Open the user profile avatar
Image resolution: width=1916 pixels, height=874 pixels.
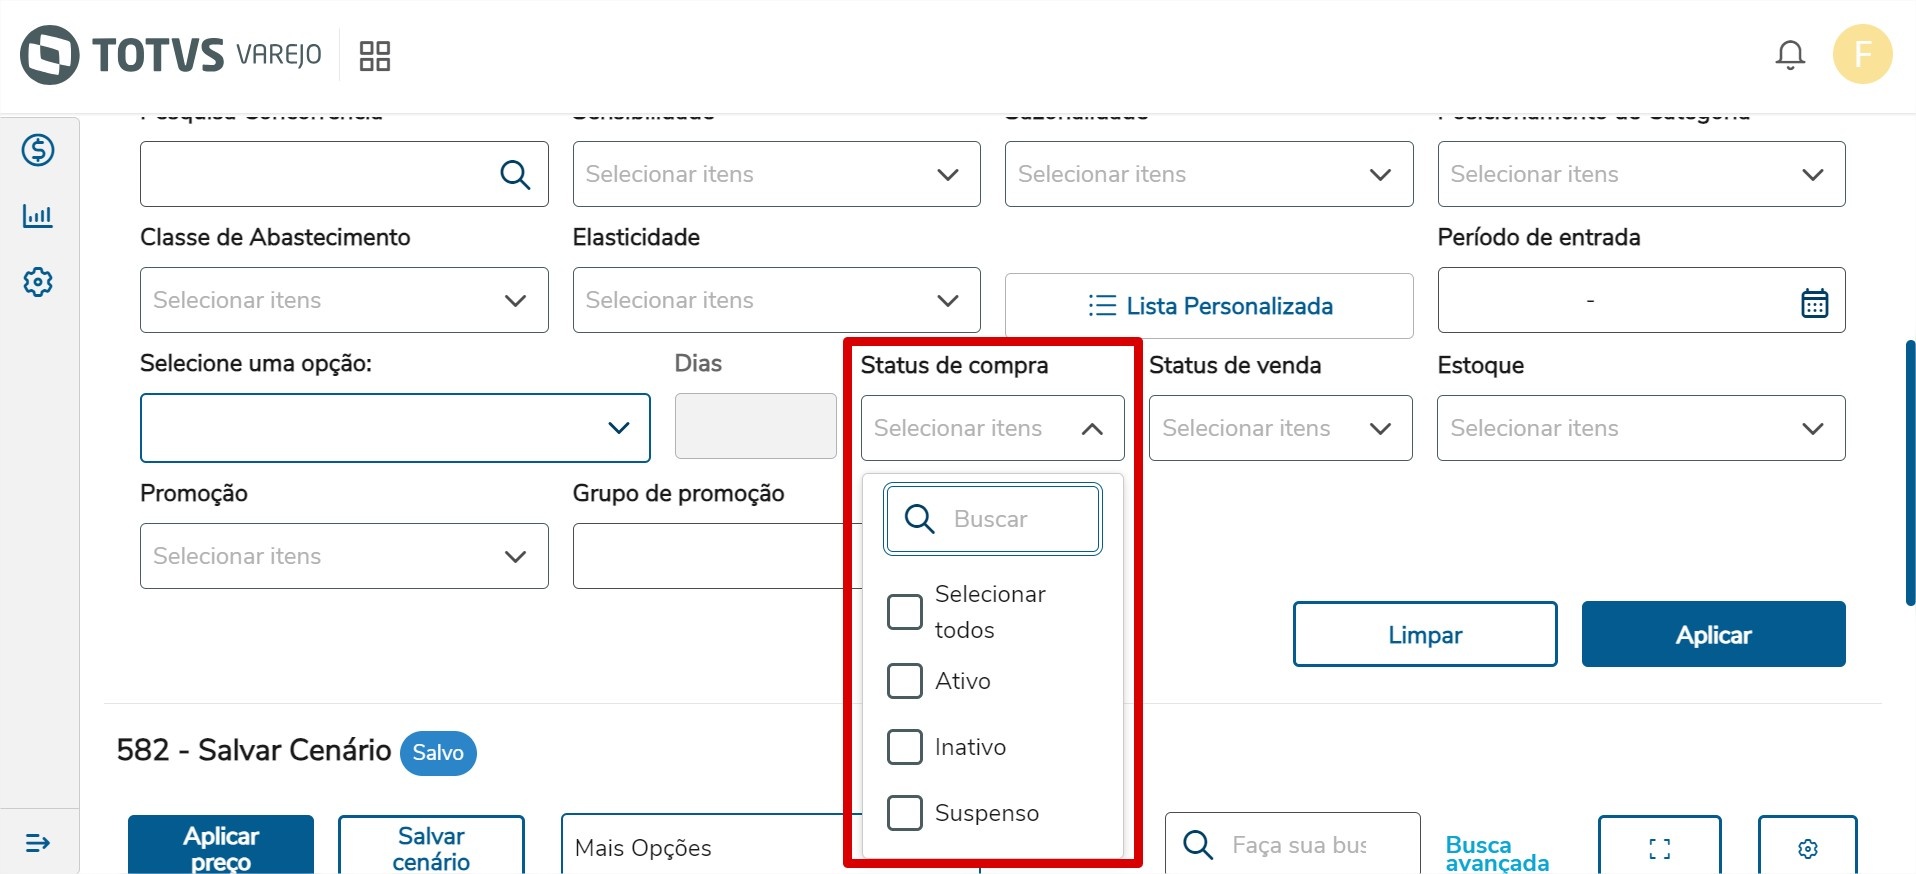[1861, 54]
